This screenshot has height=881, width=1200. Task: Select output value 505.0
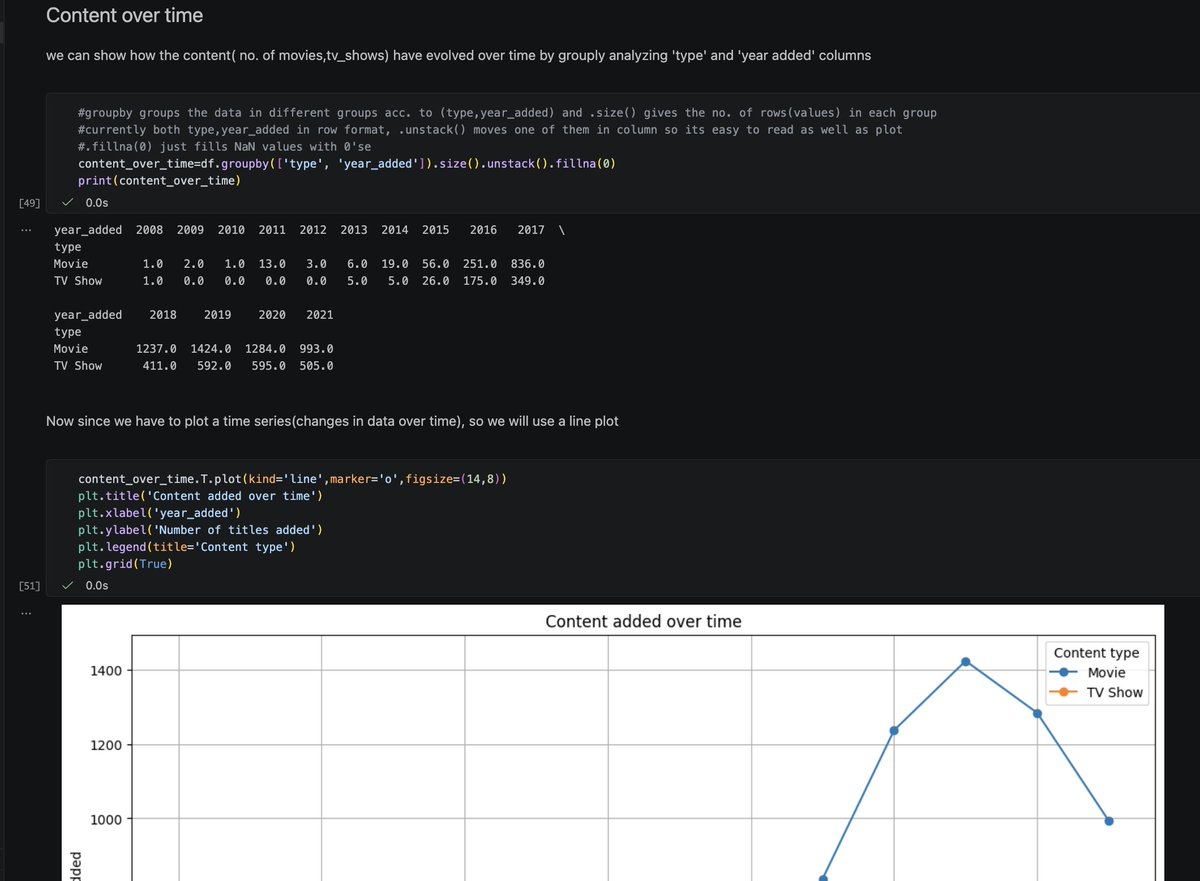[x=316, y=366]
